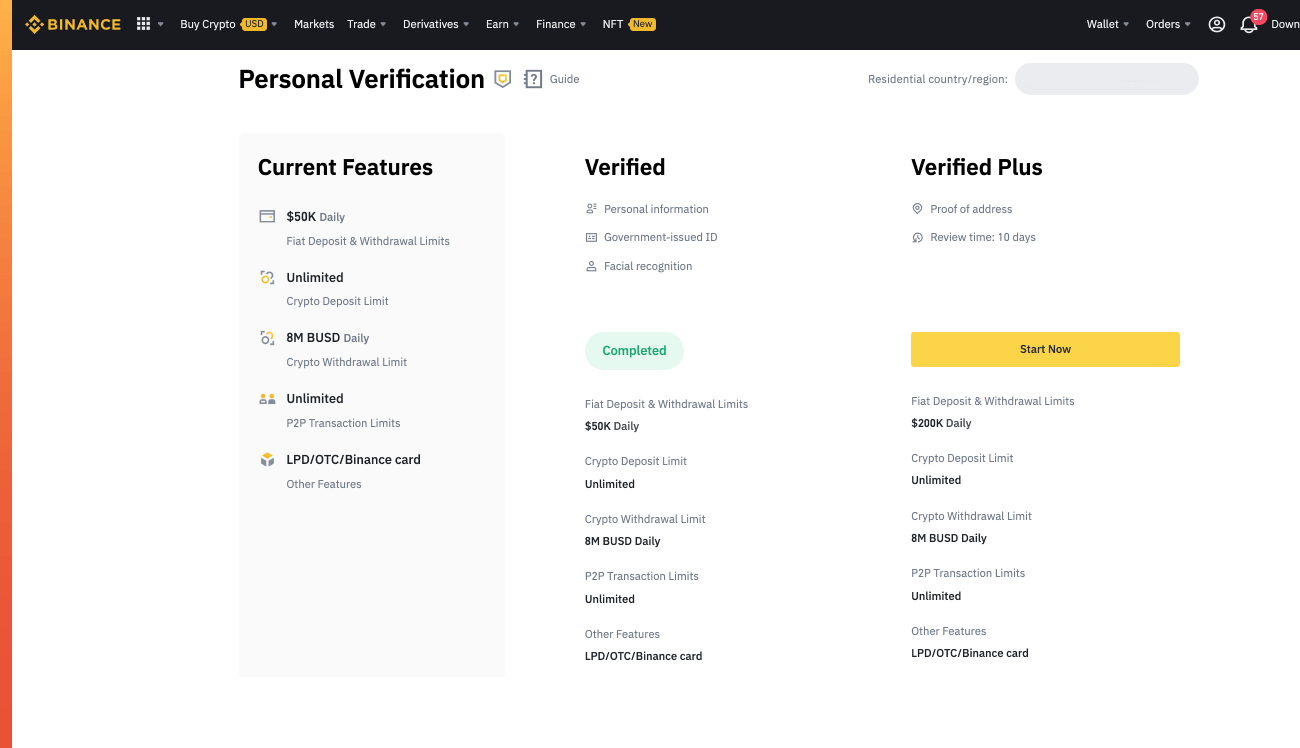Expand the Buy Crypto dropdown
Screen dimensions: 1300x748
click(x=228, y=24)
